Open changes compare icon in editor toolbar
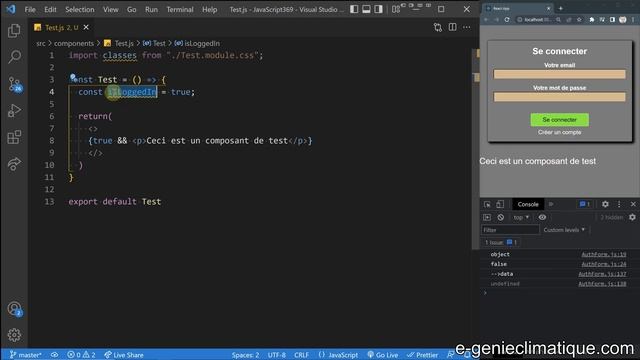This screenshot has height=360, width=640. pyautogui.click(x=438, y=27)
